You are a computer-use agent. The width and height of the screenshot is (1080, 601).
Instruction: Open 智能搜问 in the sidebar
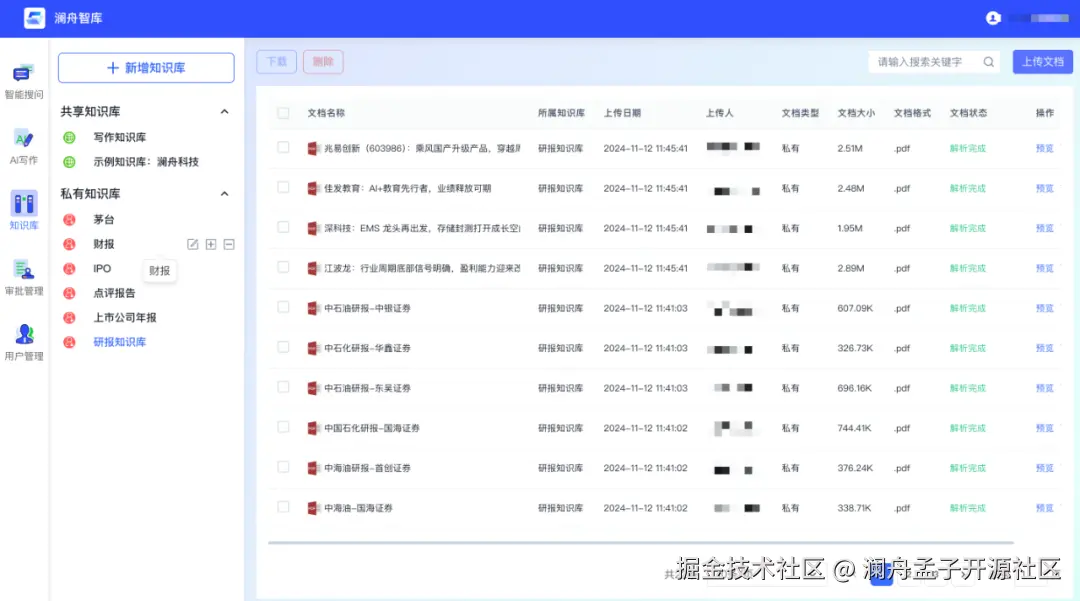pos(23,82)
